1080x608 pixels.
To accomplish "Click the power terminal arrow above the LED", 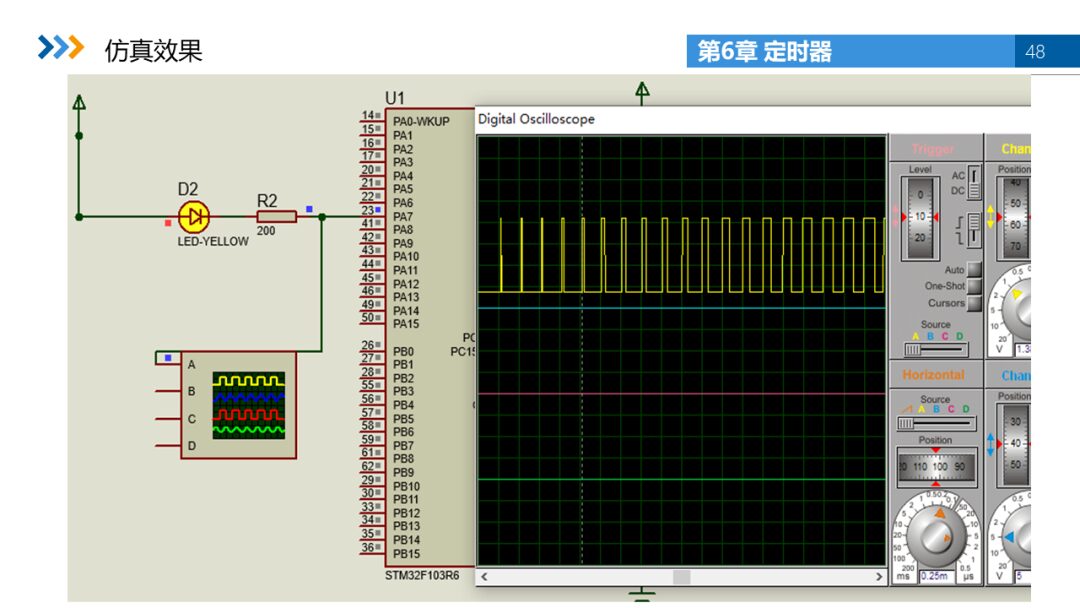I will 79,103.
